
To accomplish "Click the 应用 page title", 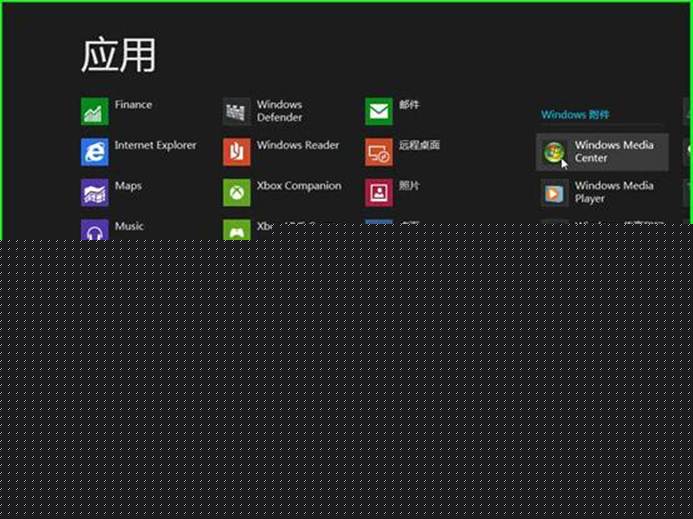I will 118,55.
